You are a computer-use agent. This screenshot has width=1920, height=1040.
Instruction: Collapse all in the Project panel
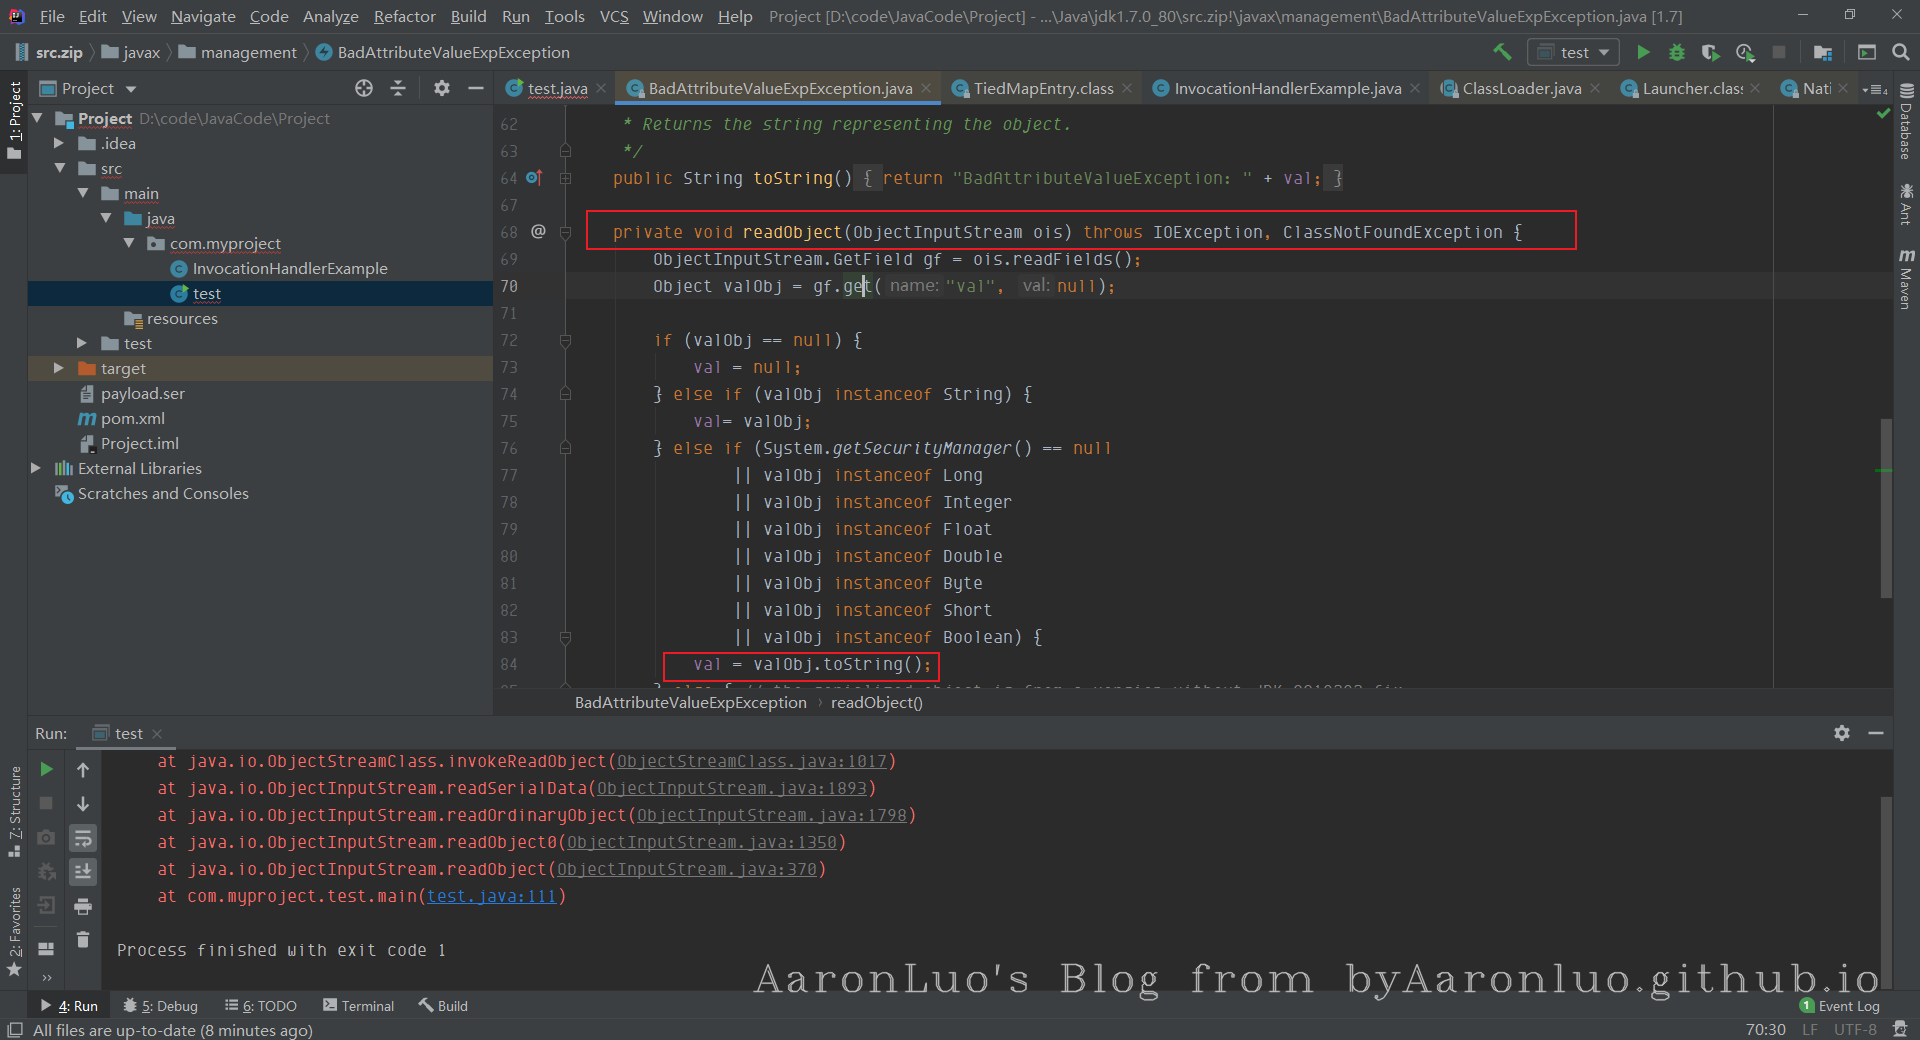[x=398, y=89]
